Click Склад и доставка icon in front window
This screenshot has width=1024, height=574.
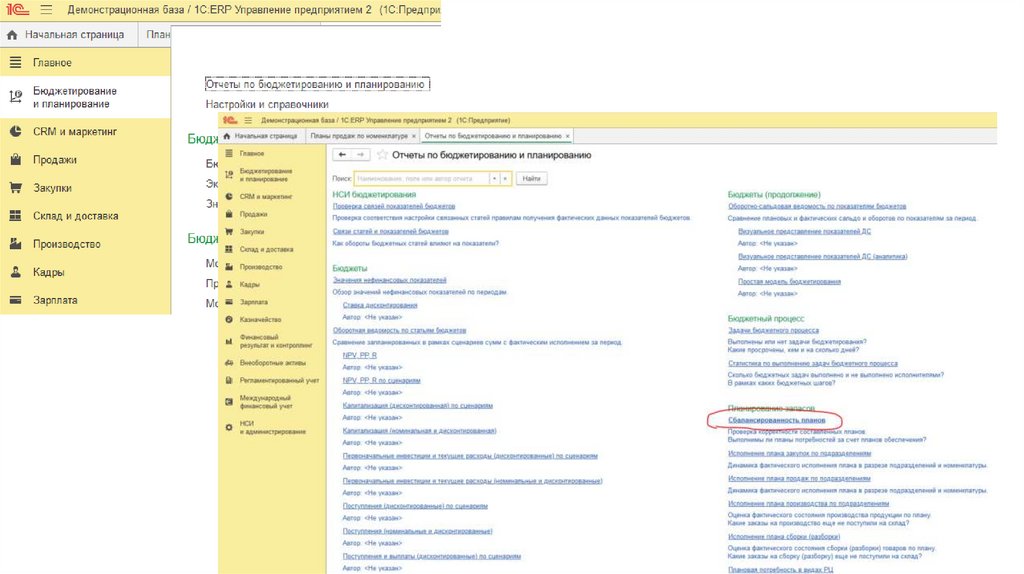click(229, 249)
